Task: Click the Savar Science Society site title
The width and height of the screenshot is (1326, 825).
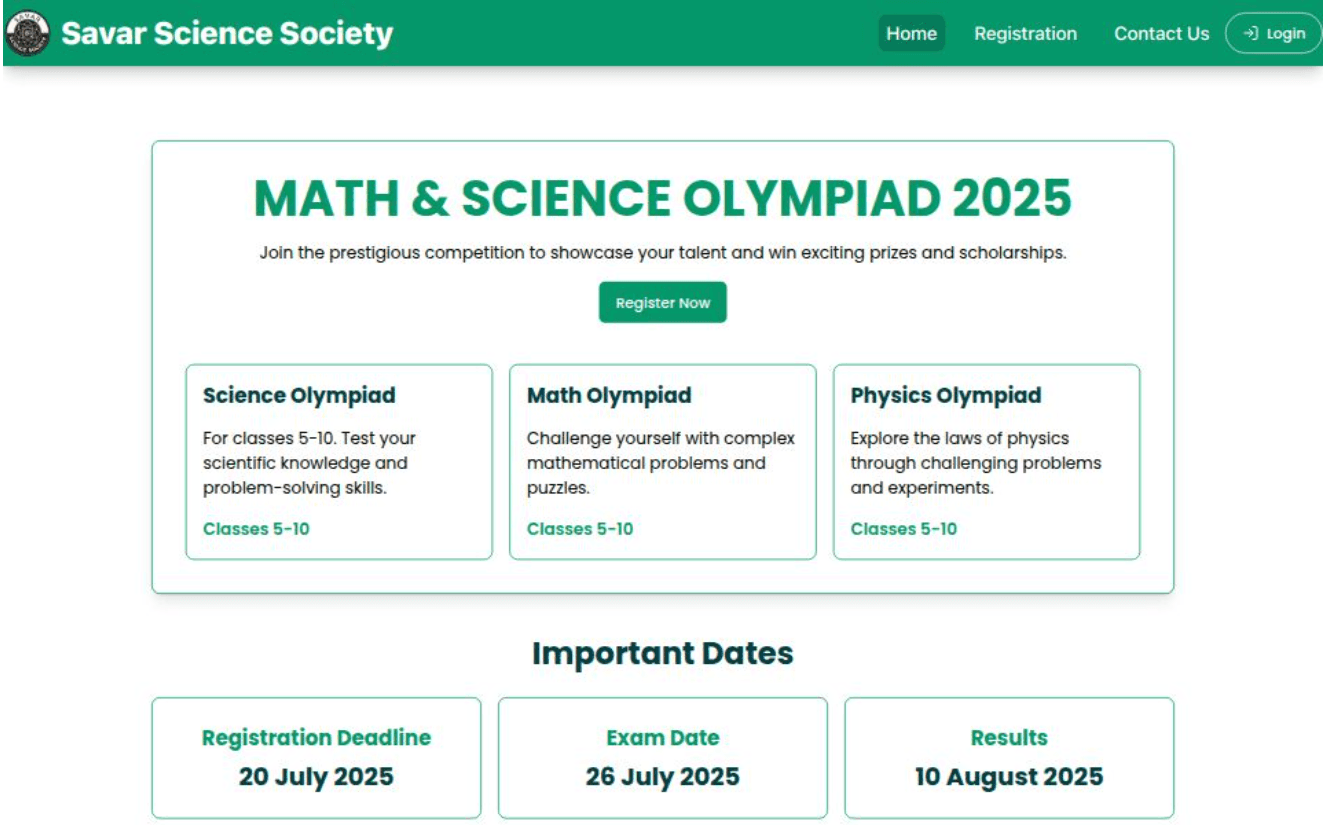Action: coord(227,34)
